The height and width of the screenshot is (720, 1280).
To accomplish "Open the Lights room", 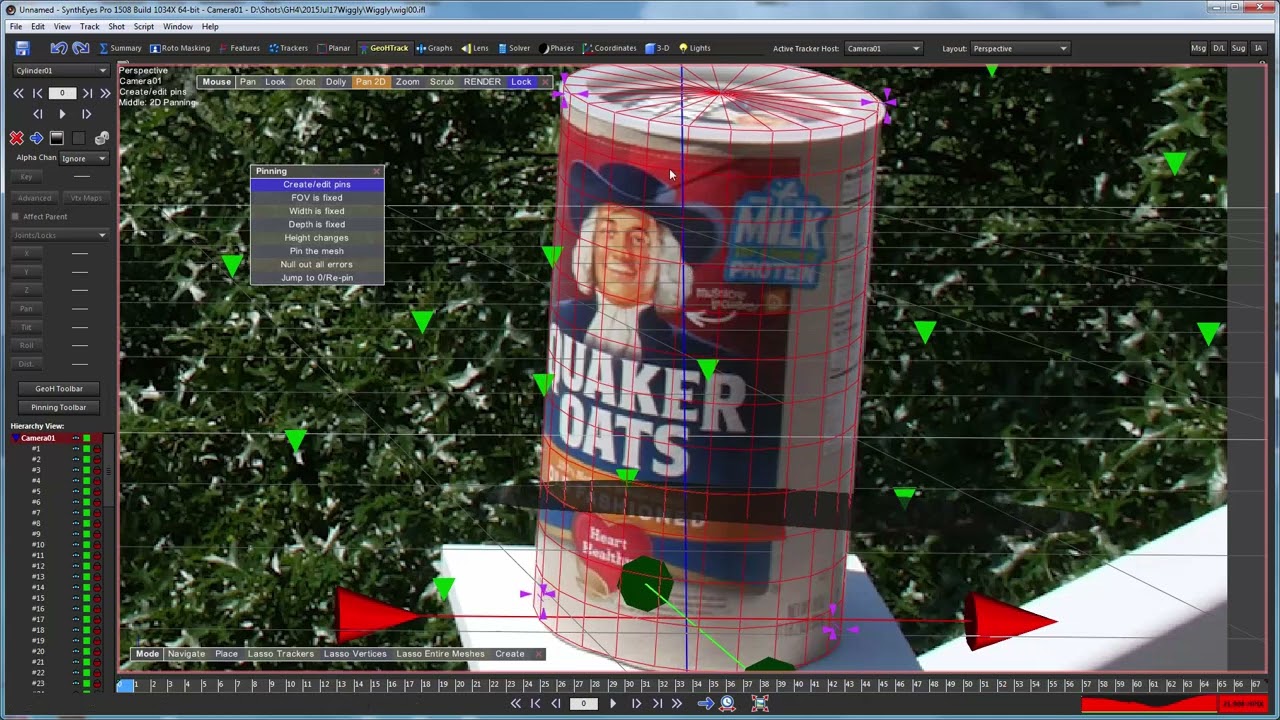I will pos(695,48).
